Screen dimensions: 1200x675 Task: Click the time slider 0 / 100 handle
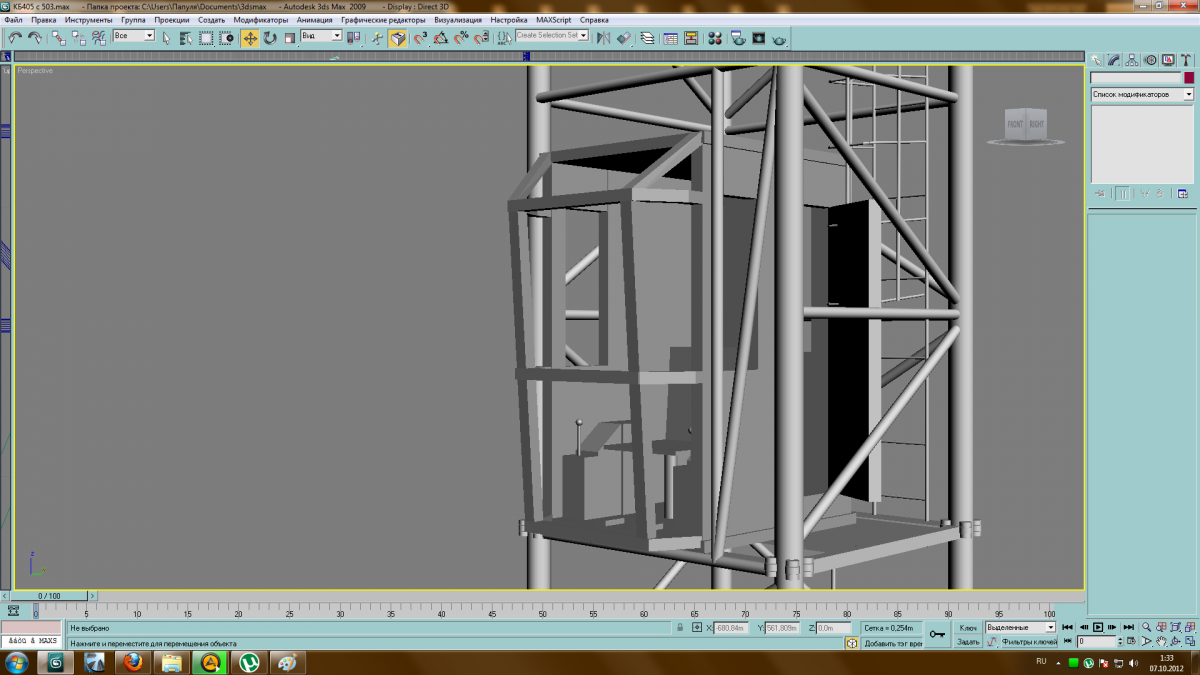coord(49,596)
